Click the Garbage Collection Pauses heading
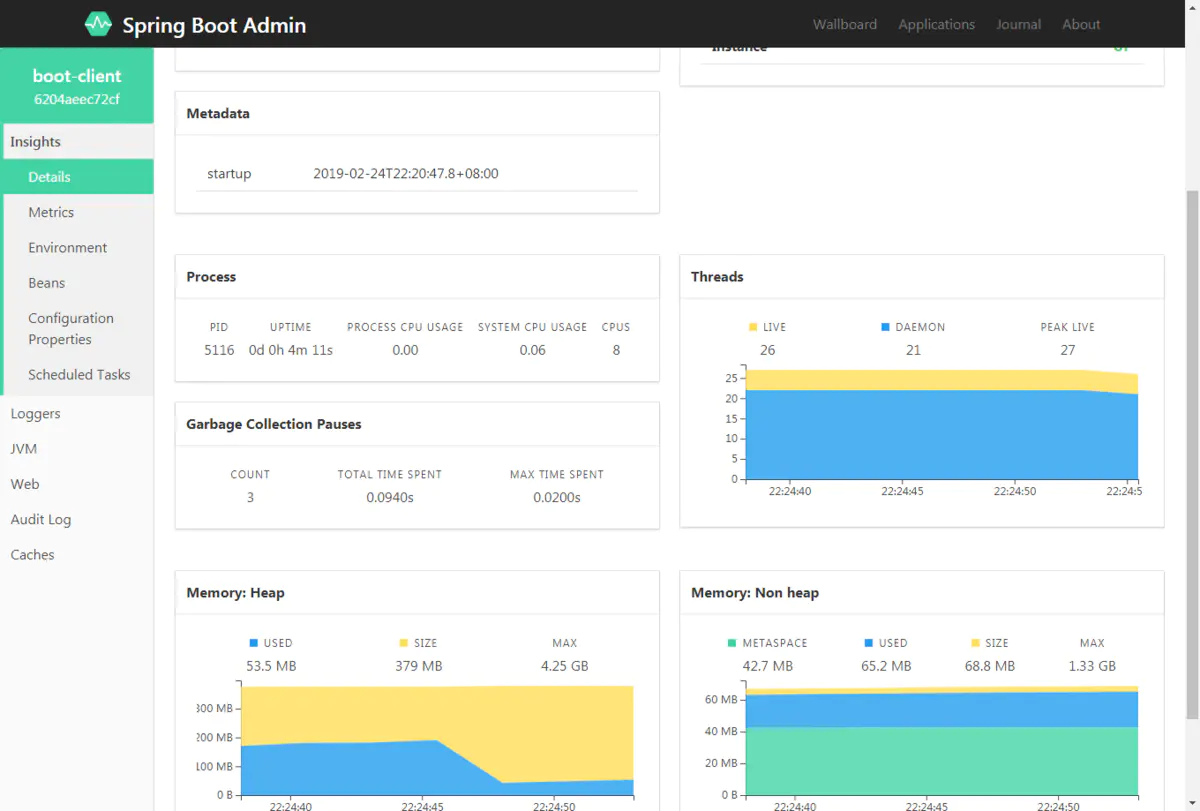The height and width of the screenshot is (811, 1200). click(274, 424)
